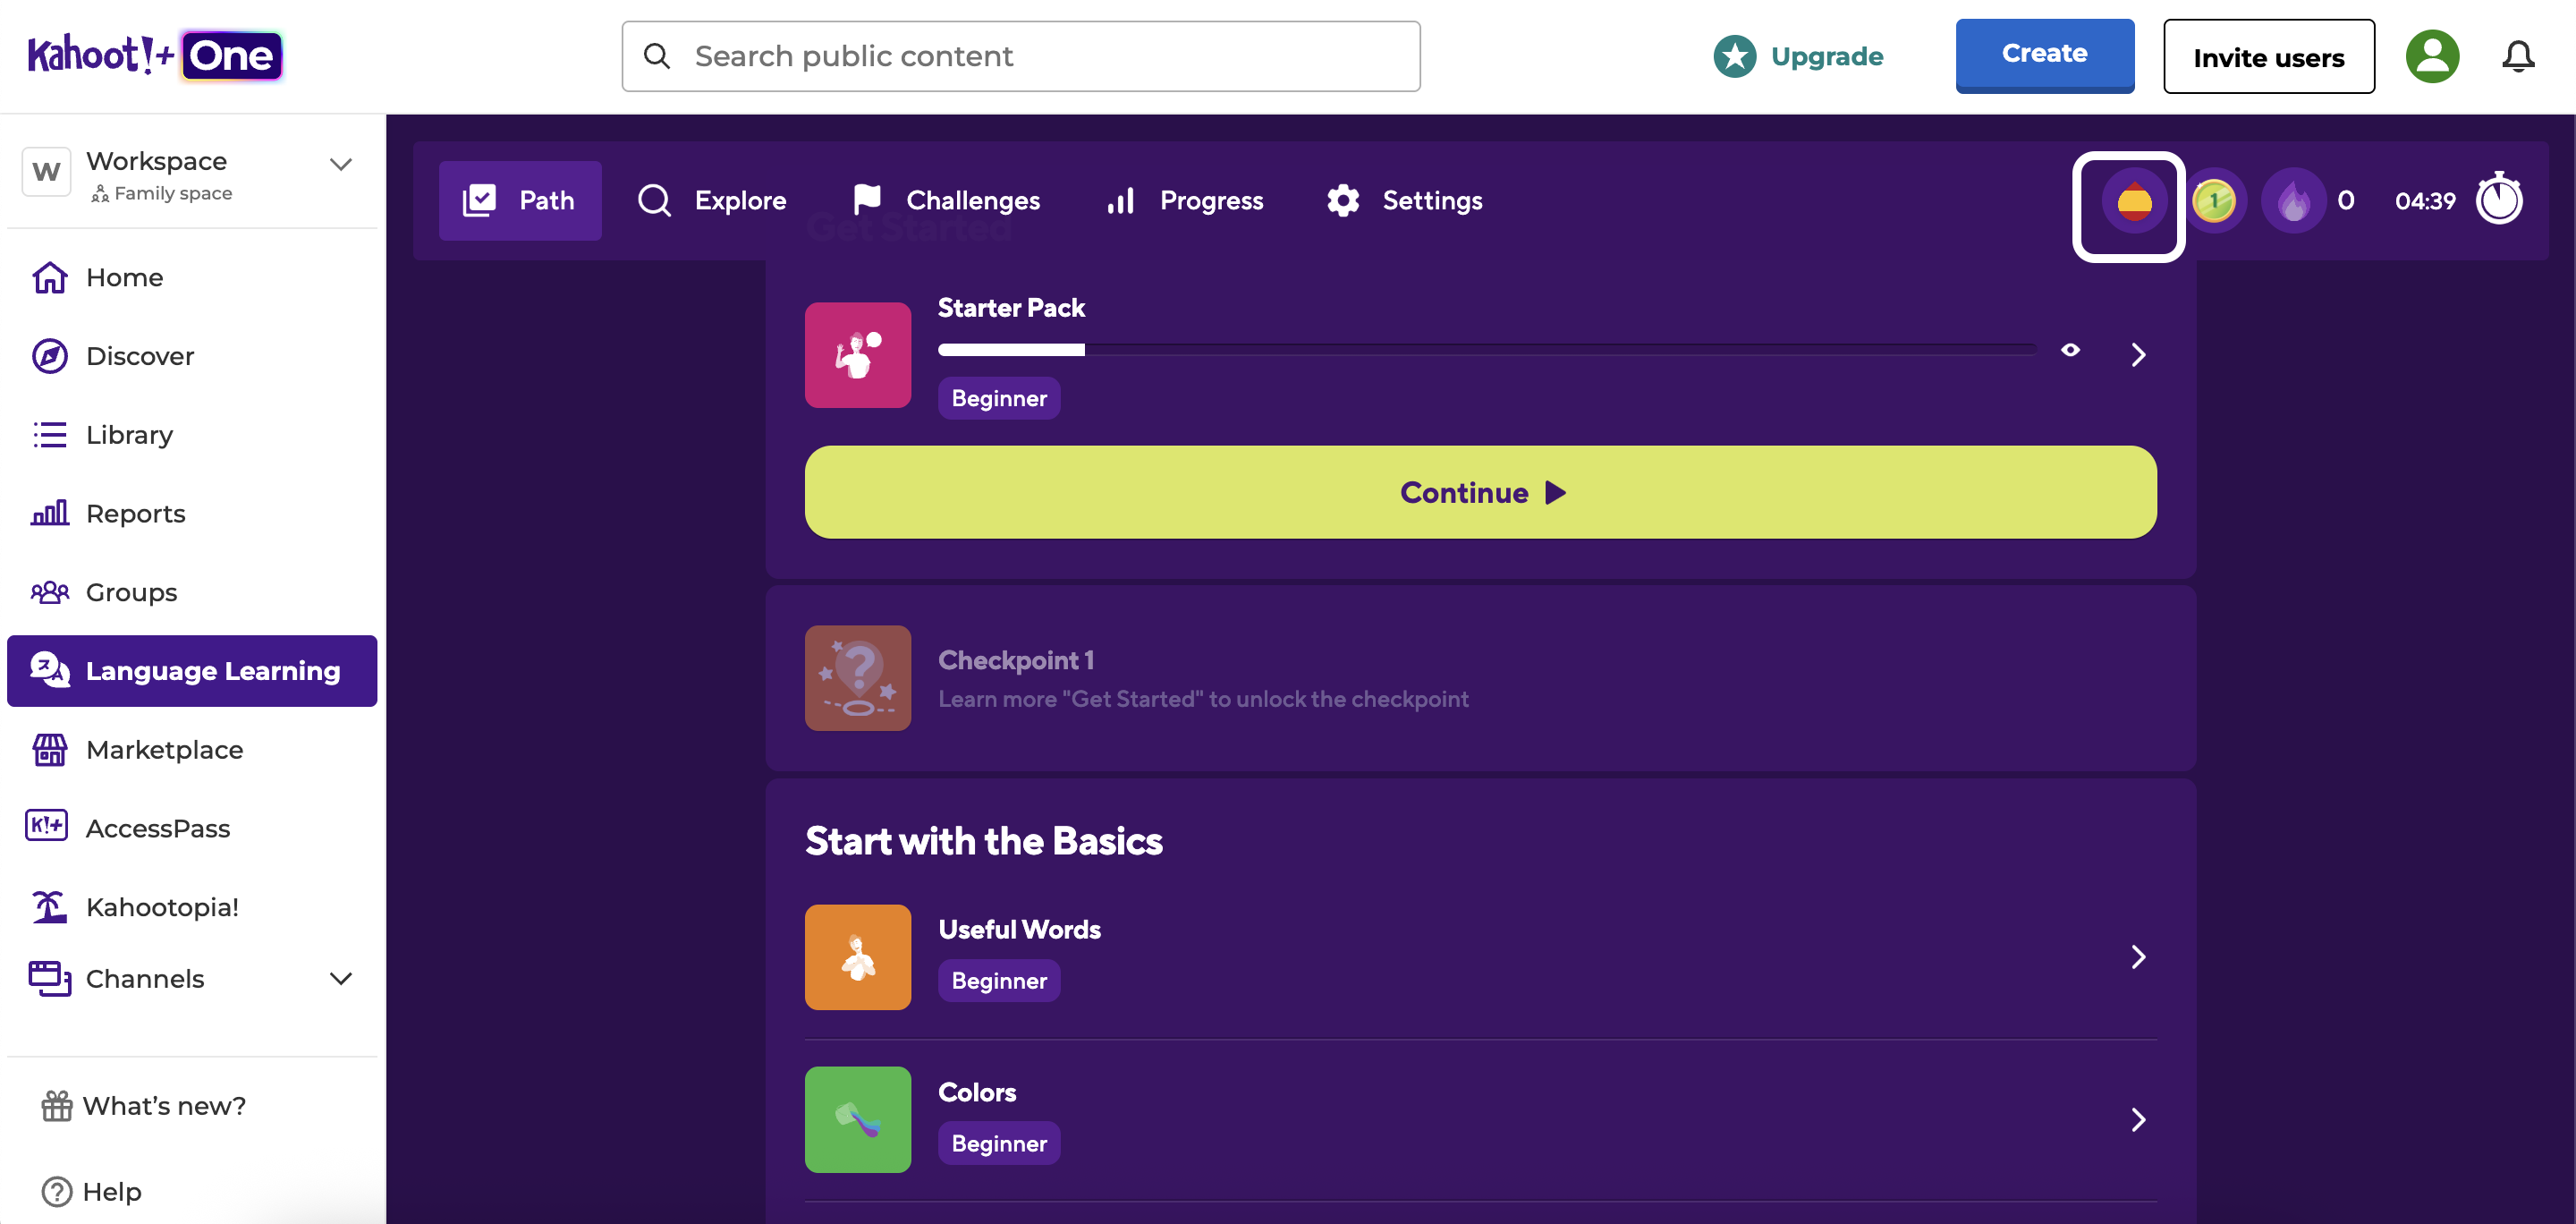2576x1224 pixels.
Task: Click the Colors lesson title
Action: [x=977, y=1092]
